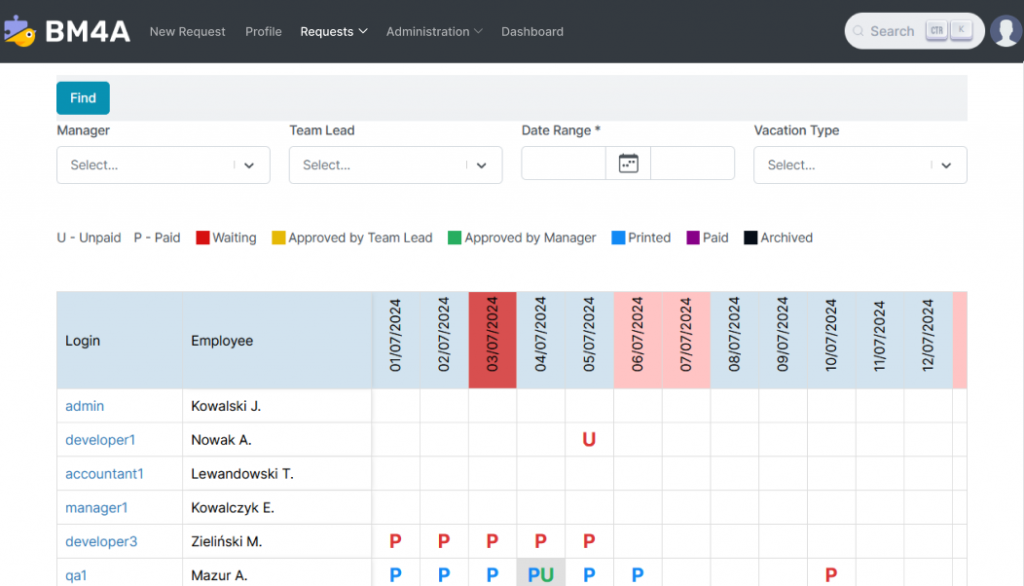Screen dimensions: 1024x586
Task: Click Mazur A.'s blue P on 06/07/2024
Action: click(x=637, y=576)
